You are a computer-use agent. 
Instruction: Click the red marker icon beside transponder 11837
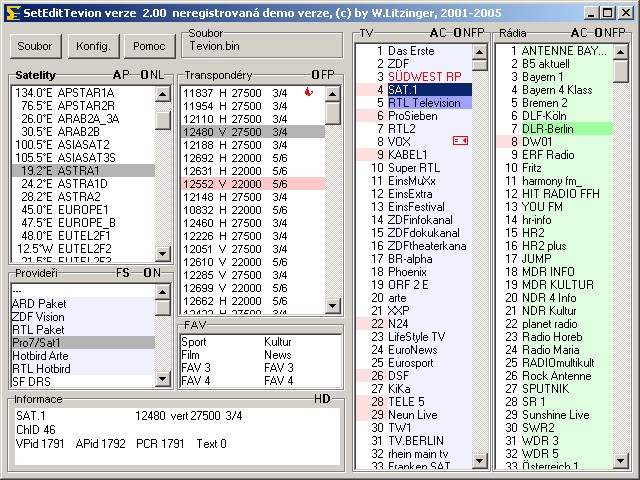[308, 92]
